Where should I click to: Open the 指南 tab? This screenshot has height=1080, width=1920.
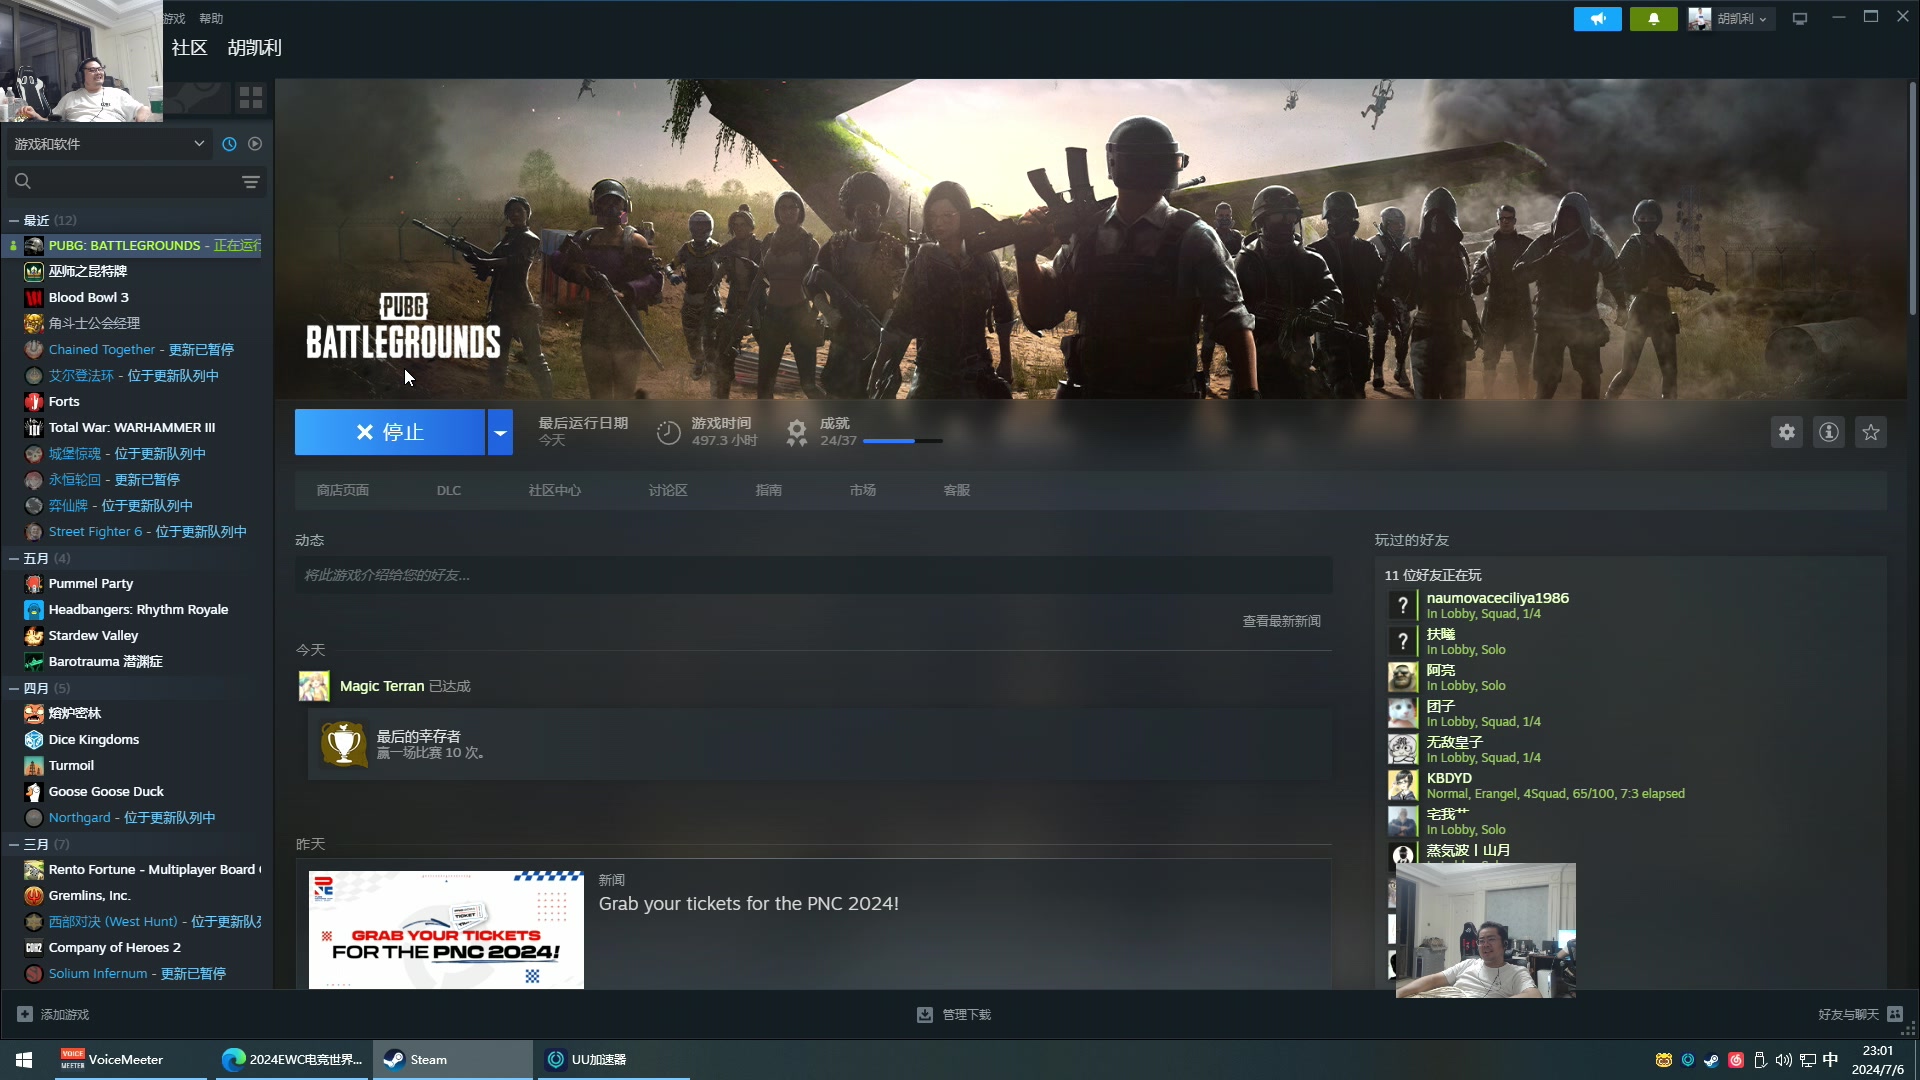point(769,491)
